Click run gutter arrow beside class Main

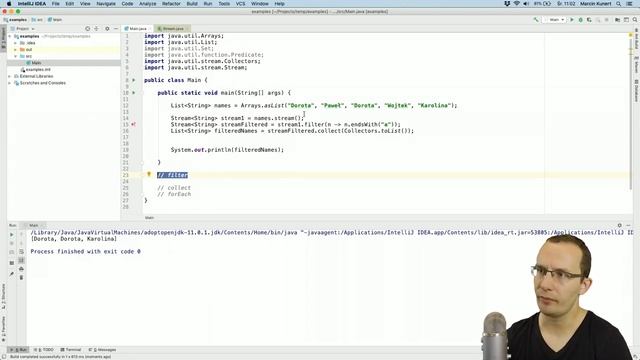click(x=133, y=80)
